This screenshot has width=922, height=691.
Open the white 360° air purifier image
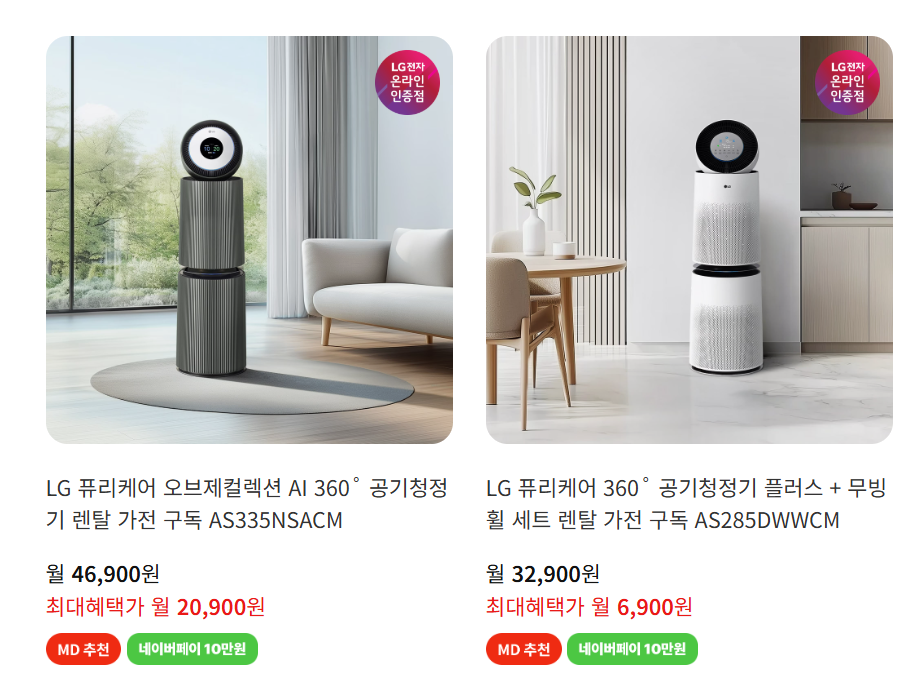pos(689,240)
